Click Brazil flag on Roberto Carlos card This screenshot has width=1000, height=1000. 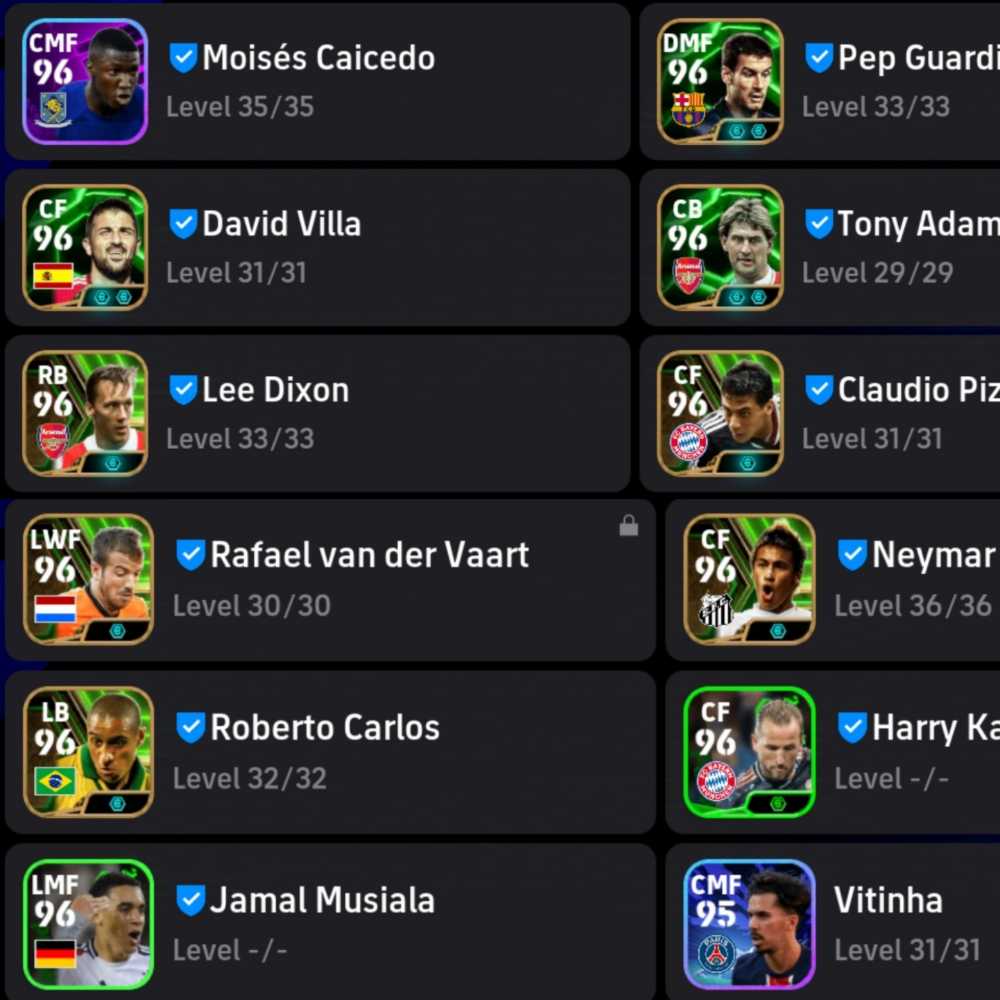[x=55, y=781]
